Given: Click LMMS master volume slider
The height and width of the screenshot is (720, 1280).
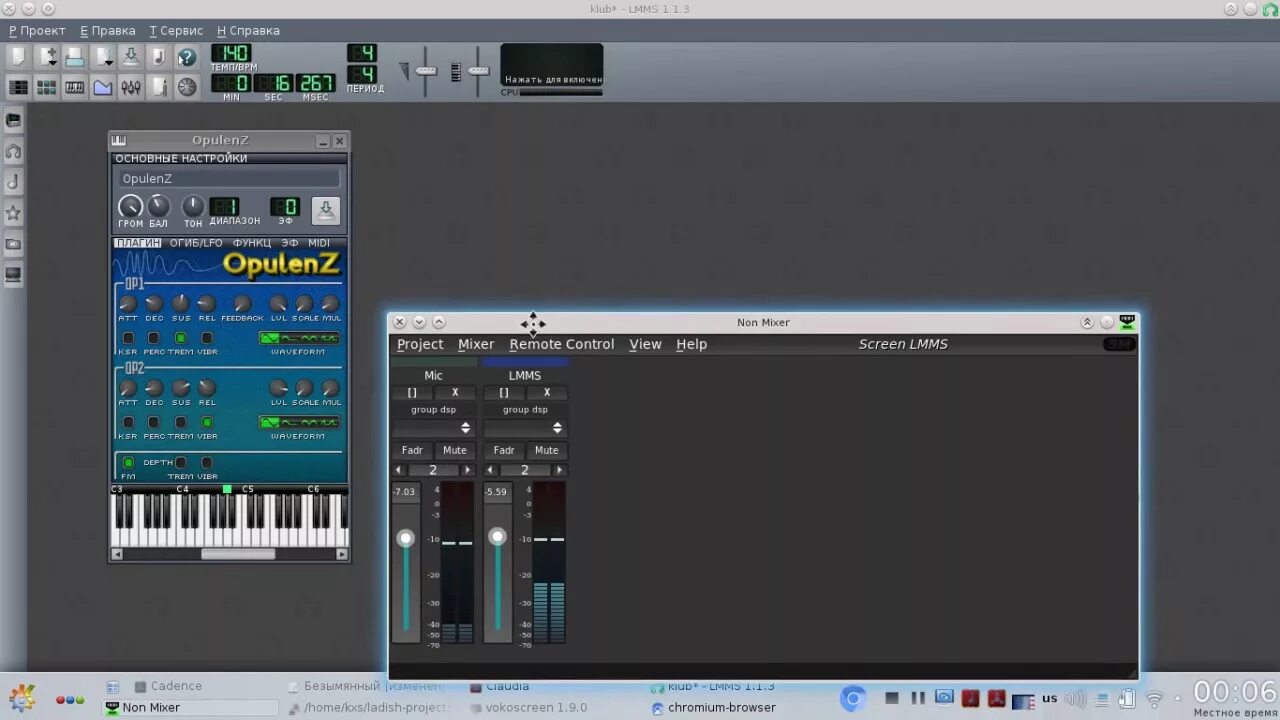Looking at the screenshot, I should point(426,71).
